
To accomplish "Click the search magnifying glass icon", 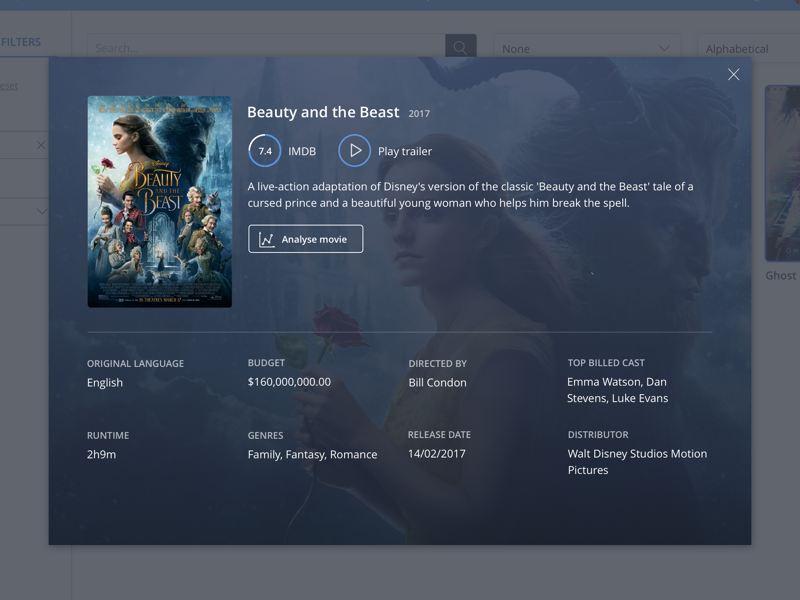I will coord(460,46).
